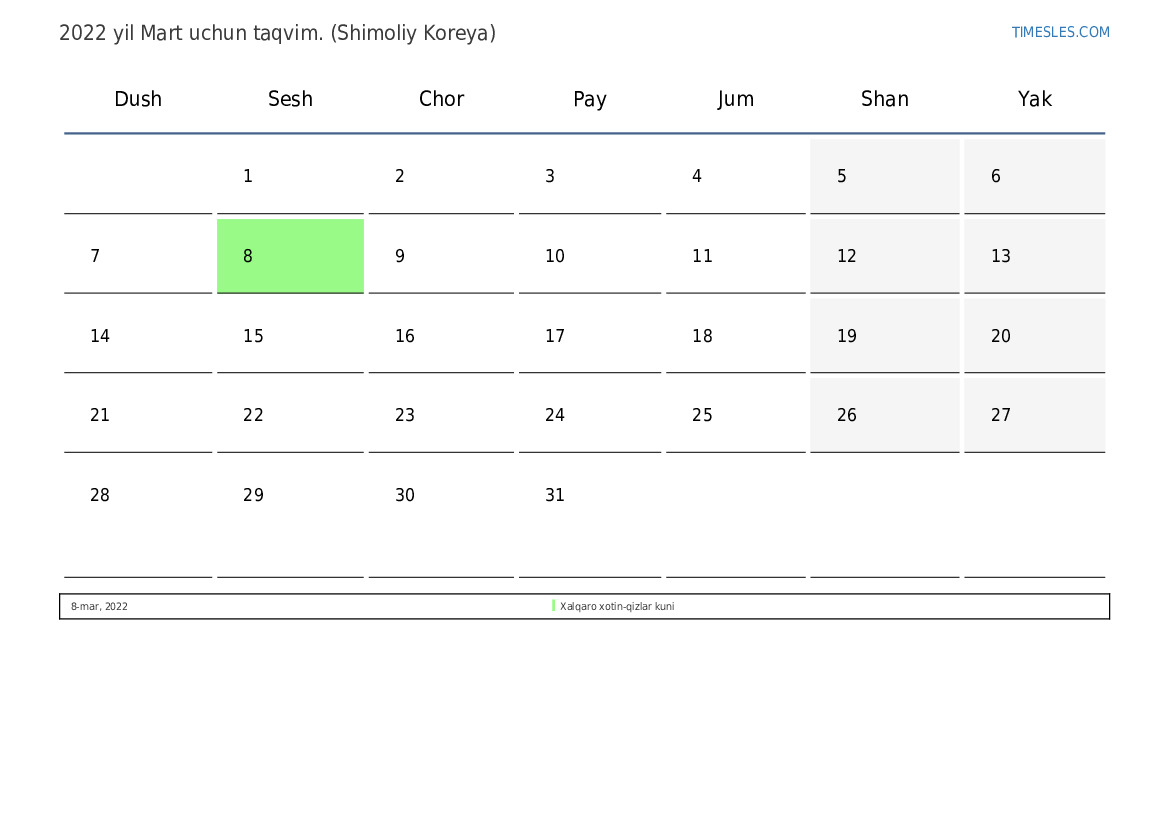This screenshot has height=827, width=1169.
Task: Select date 29 in the calendar
Action: [290, 518]
